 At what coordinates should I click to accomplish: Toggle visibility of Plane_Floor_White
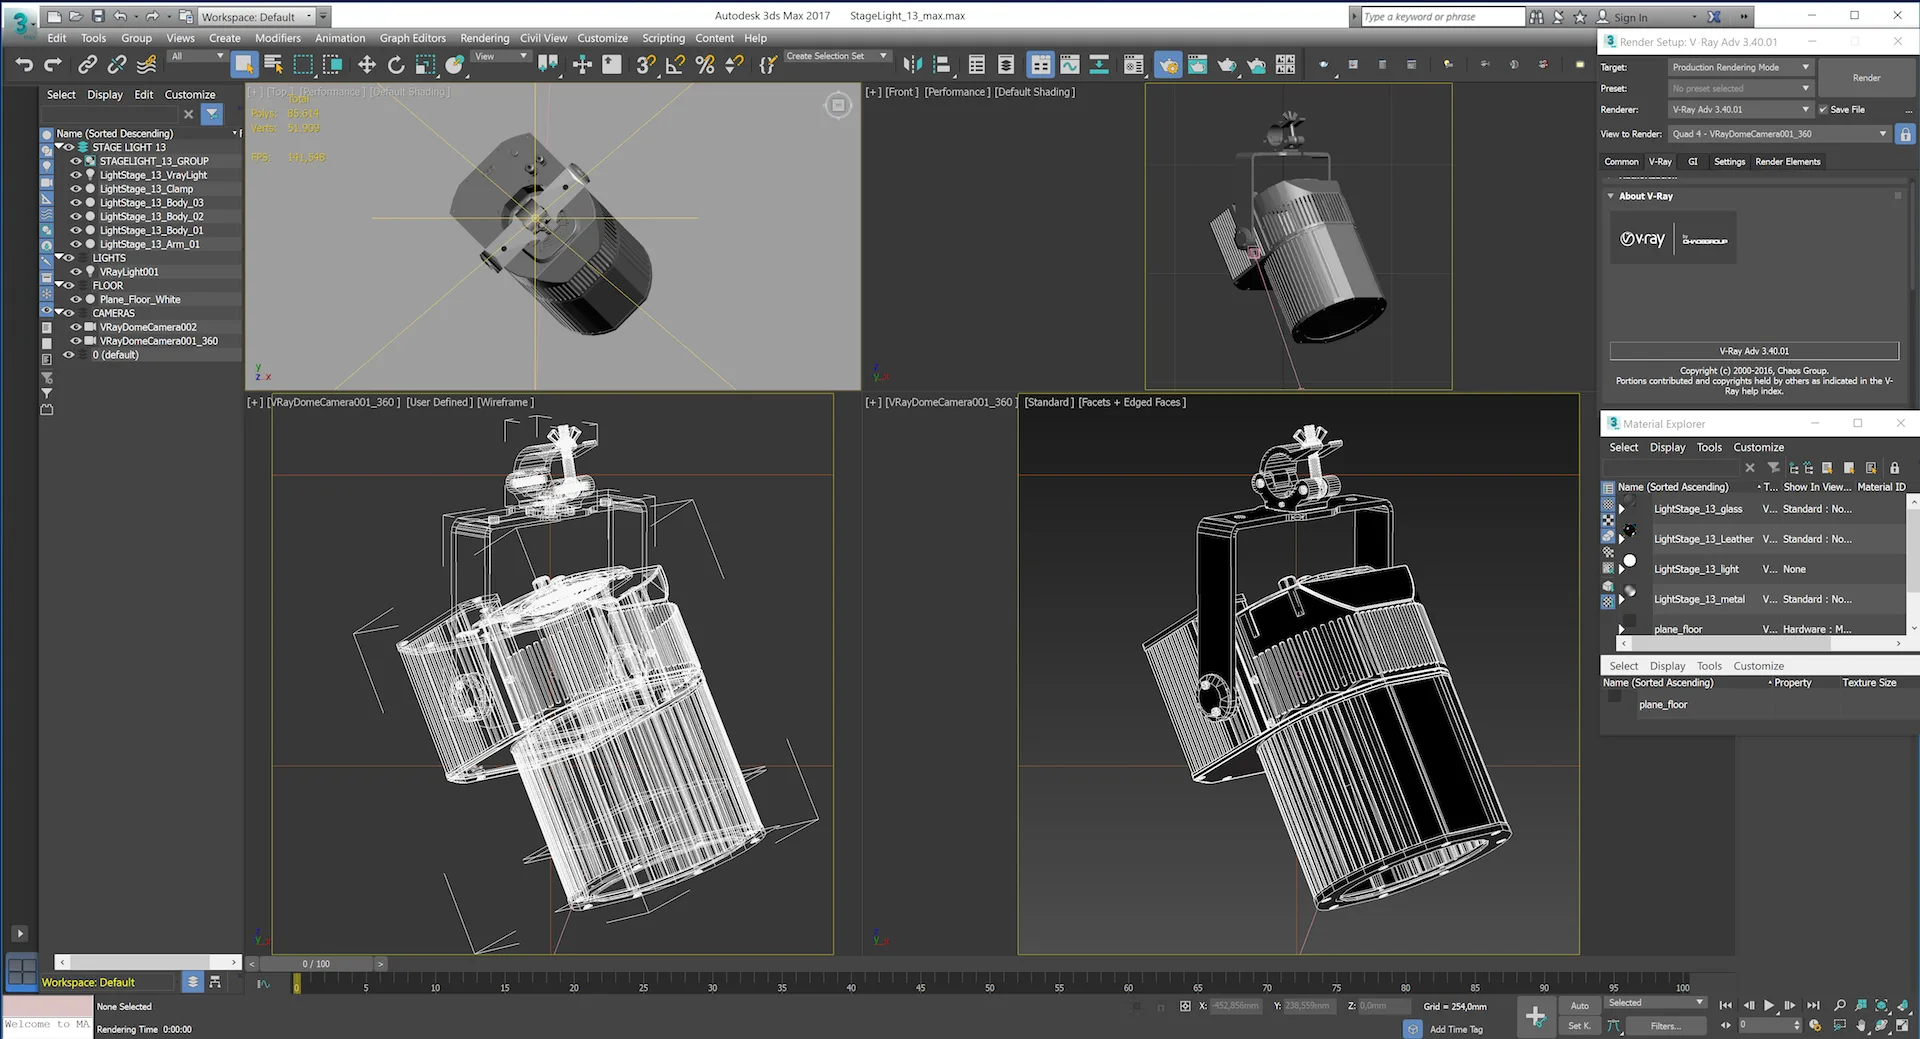[x=76, y=300]
